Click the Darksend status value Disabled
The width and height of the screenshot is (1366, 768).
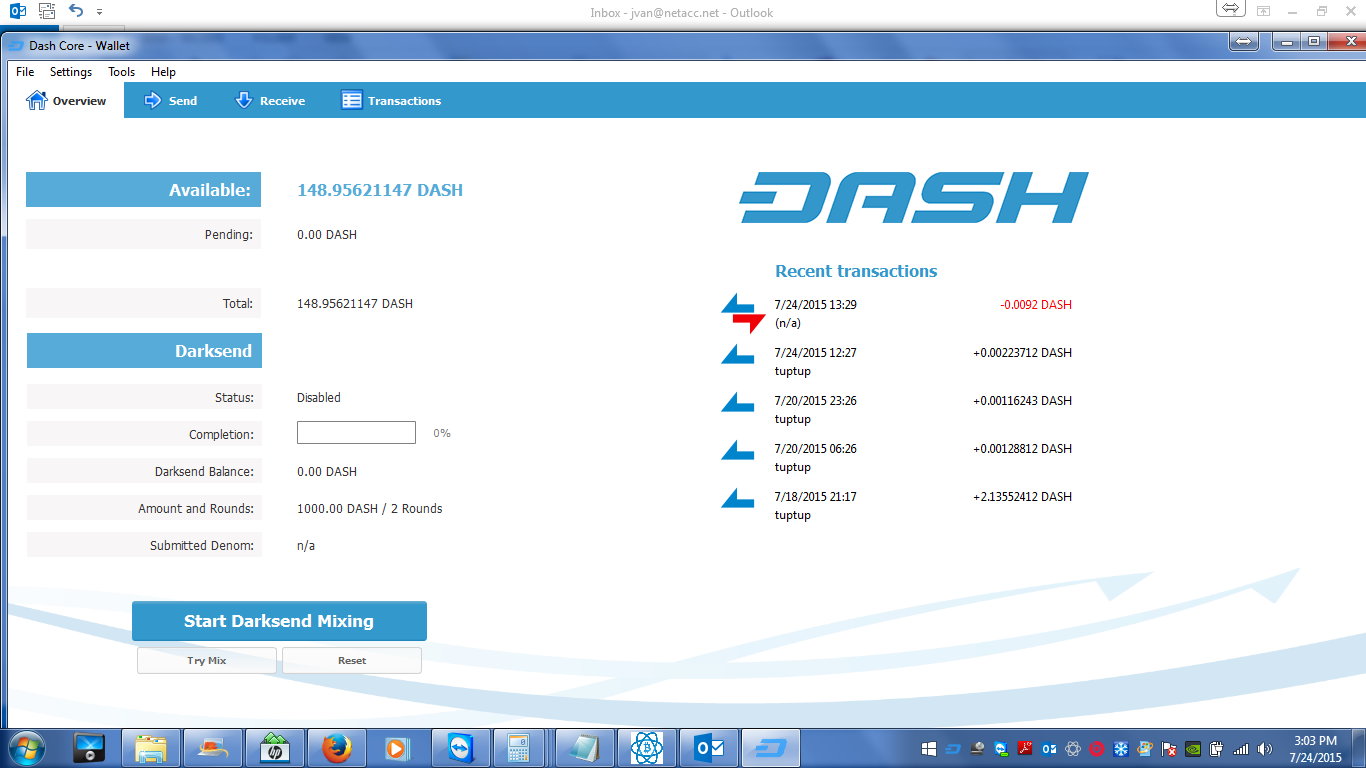(x=319, y=398)
